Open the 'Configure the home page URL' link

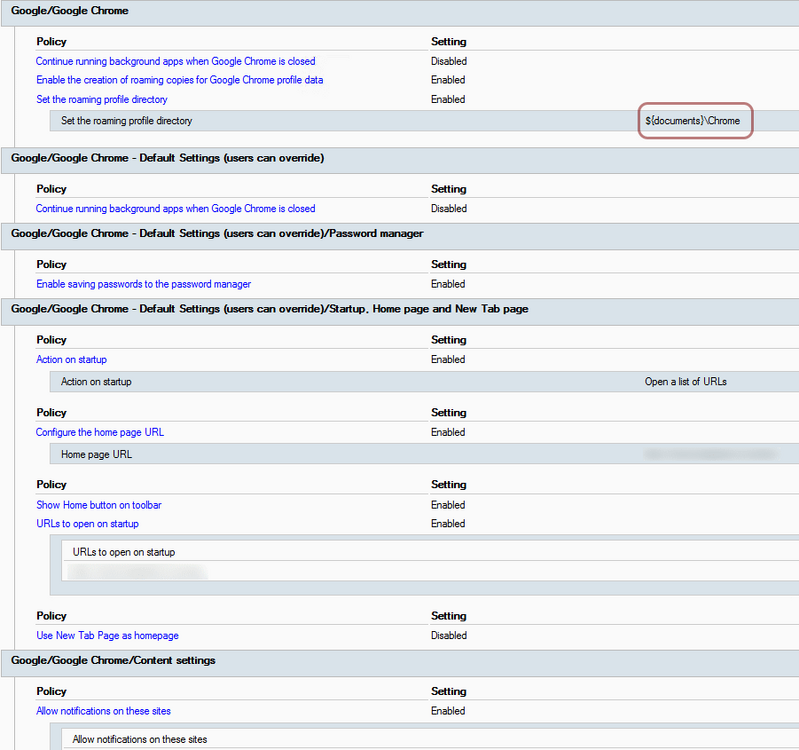click(x=100, y=432)
